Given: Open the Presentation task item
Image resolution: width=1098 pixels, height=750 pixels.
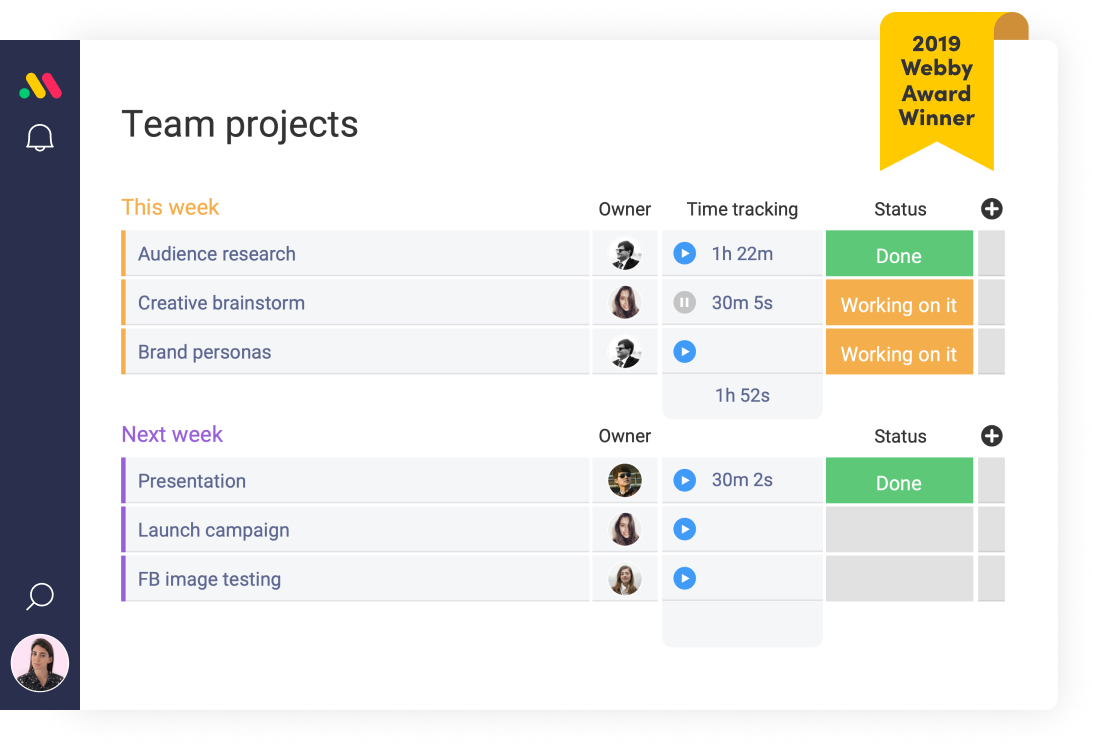Looking at the screenshot, I should tap(192, 481).
